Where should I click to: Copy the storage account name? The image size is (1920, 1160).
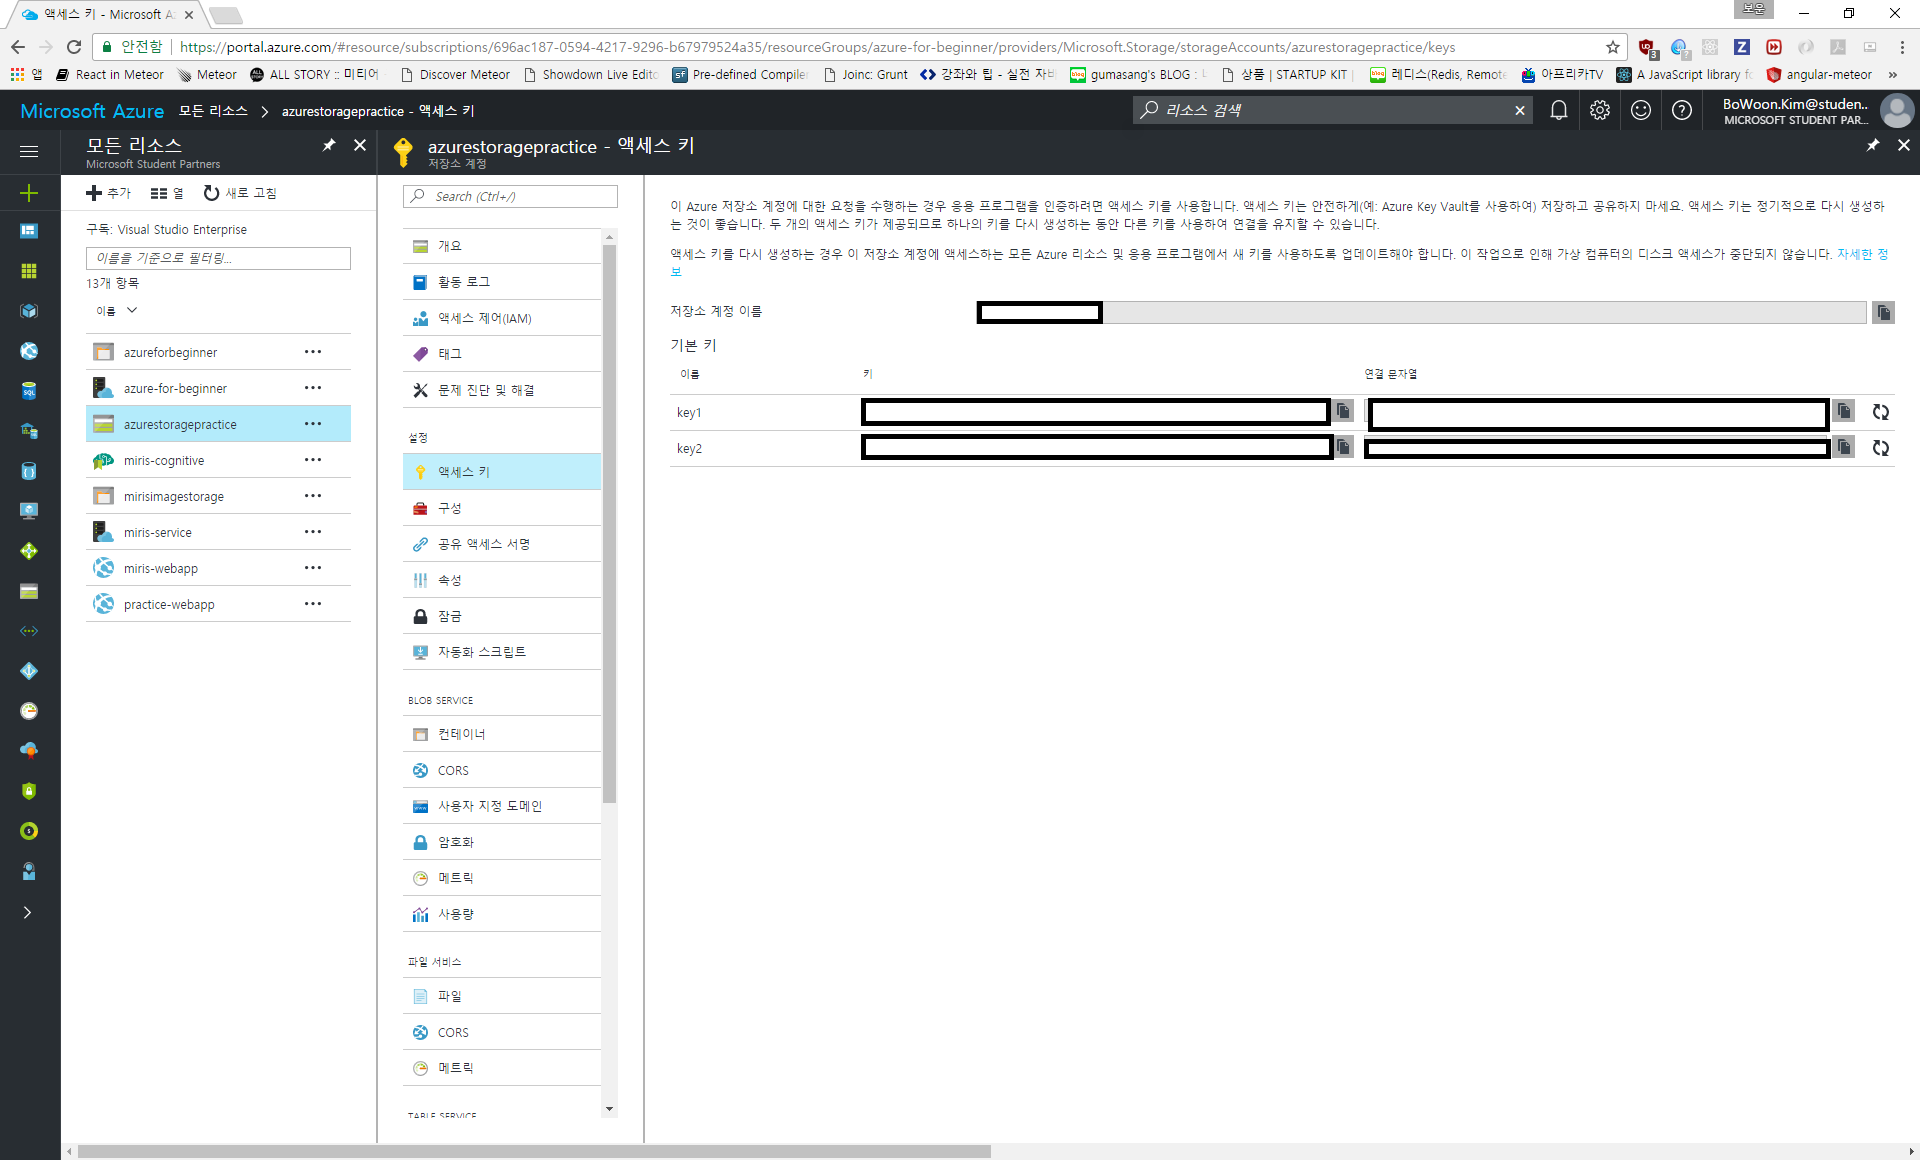click(1883, 313)
